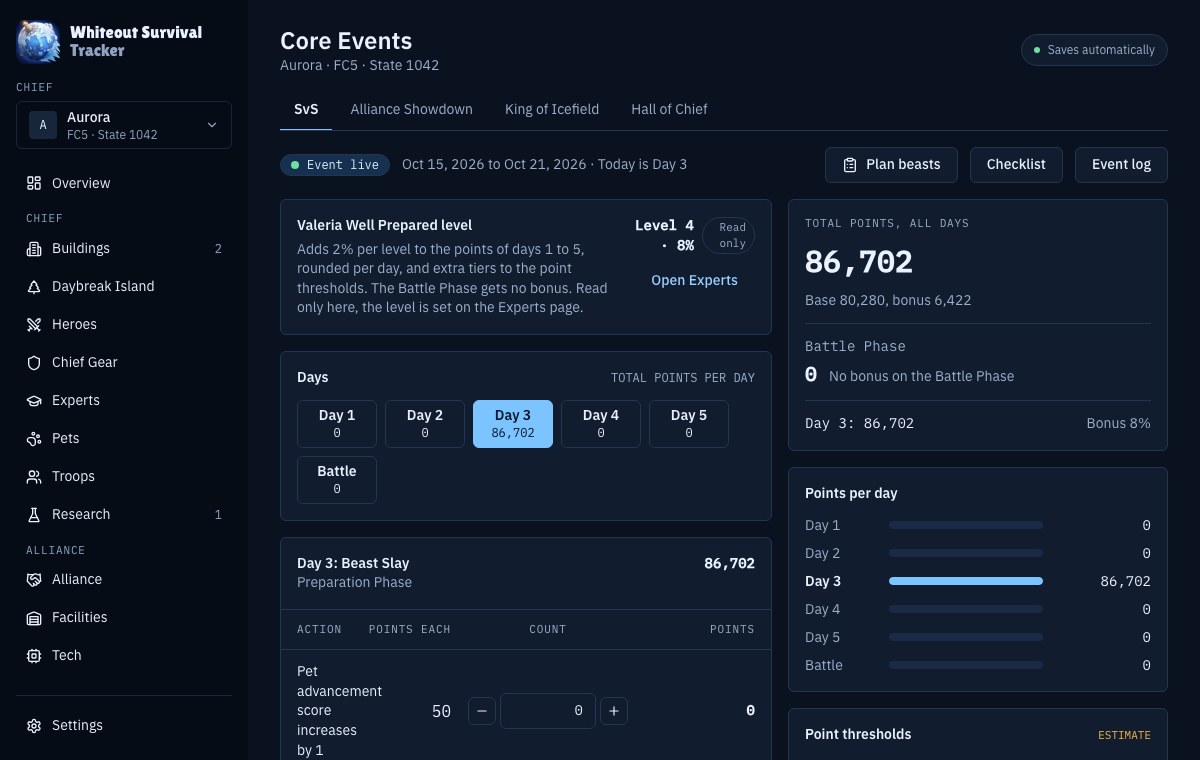
Task: Click the Whiteout Survival Tracker logo
Action: coord(38,42)
